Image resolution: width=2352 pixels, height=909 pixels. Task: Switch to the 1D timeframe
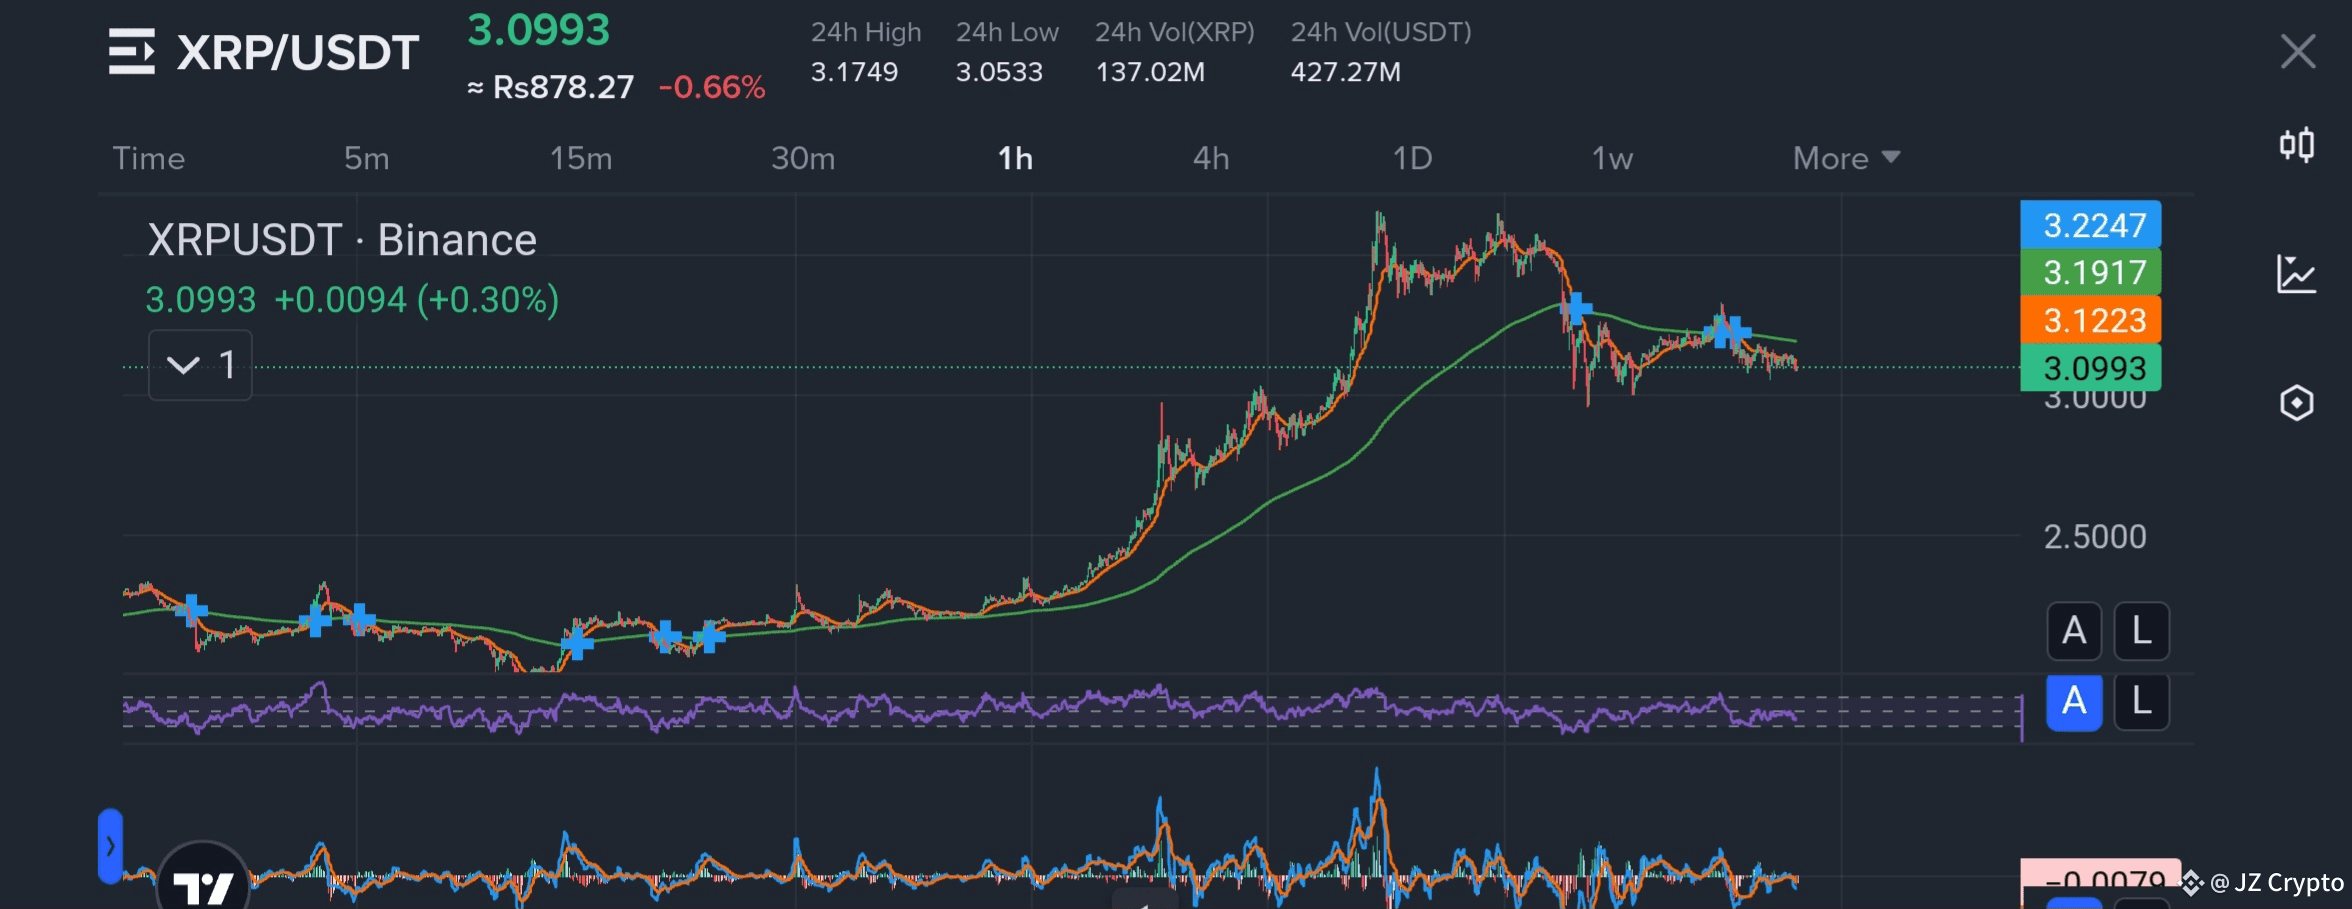(1413, 158)
